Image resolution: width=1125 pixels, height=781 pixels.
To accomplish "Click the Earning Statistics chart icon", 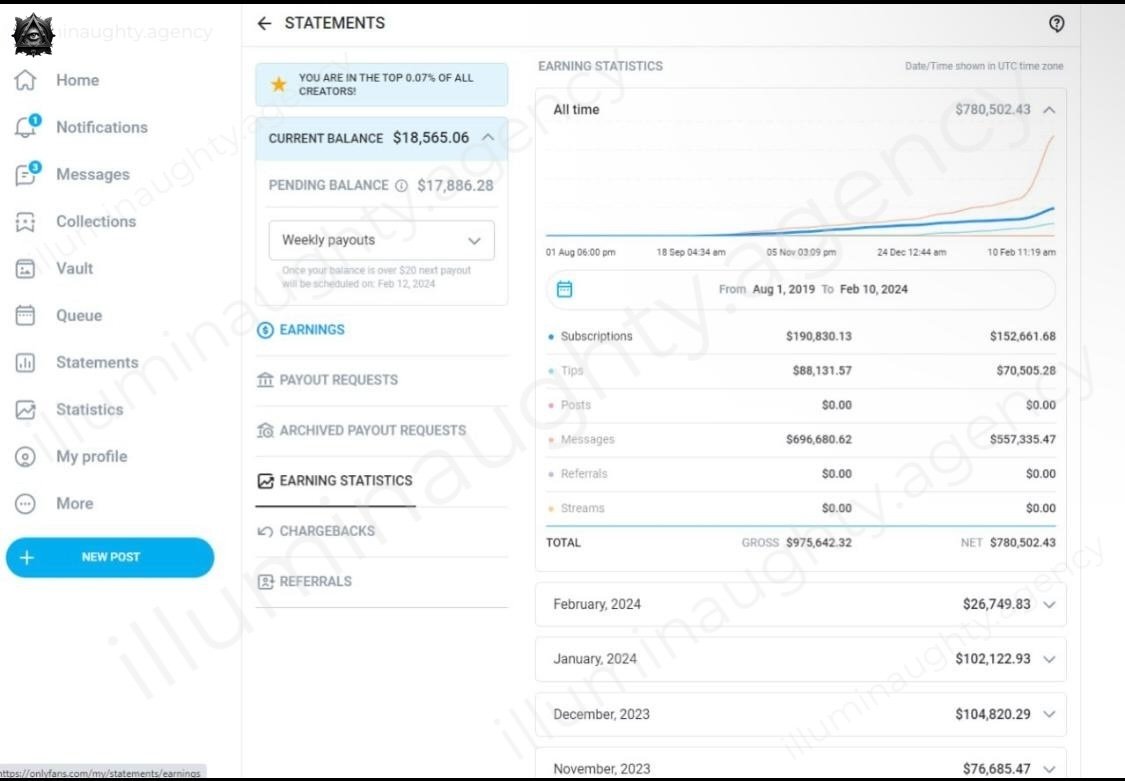I will (x=265, y=481).
